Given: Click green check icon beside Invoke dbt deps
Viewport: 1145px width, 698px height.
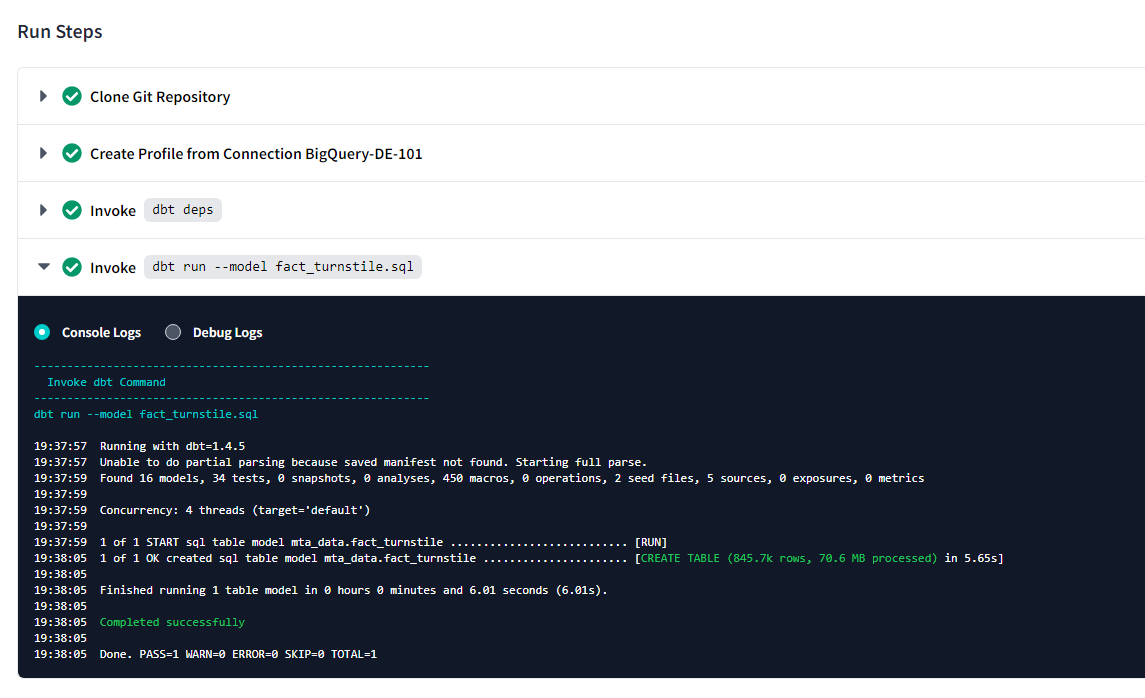Looking at the screenshot, I should pos(72,210).
